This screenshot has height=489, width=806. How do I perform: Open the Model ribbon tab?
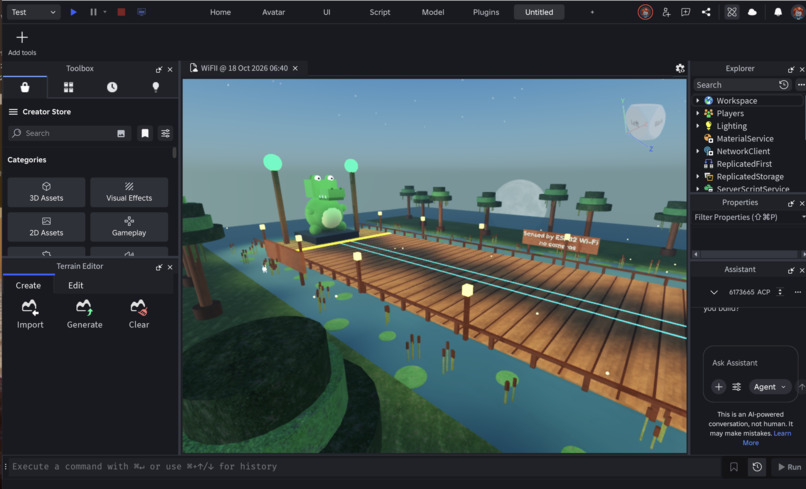(433, 12)
